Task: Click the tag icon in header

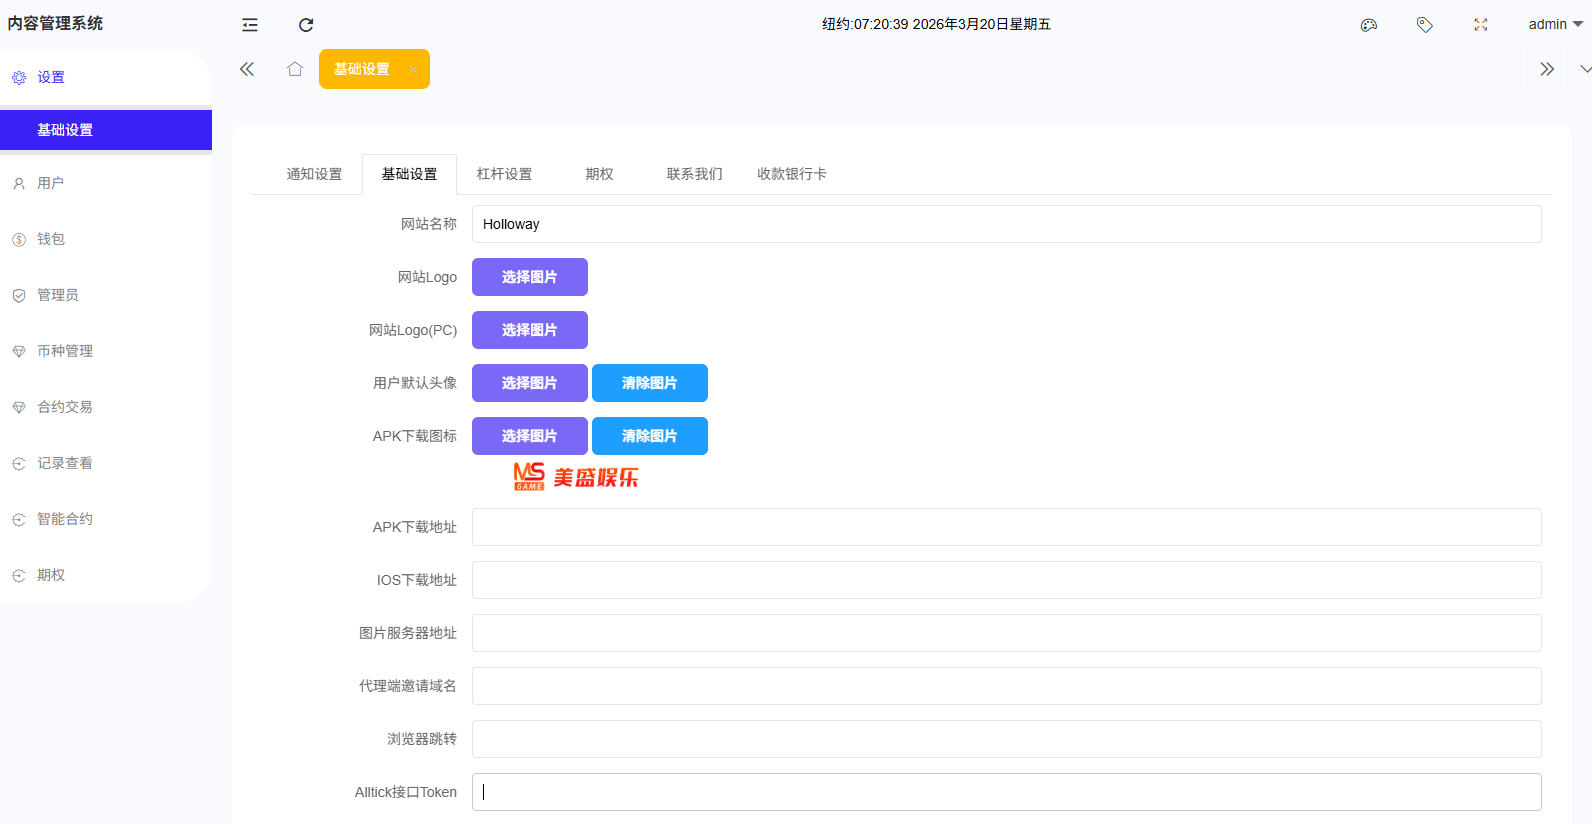Action: pyautogui.click(x=1425, y=25)
